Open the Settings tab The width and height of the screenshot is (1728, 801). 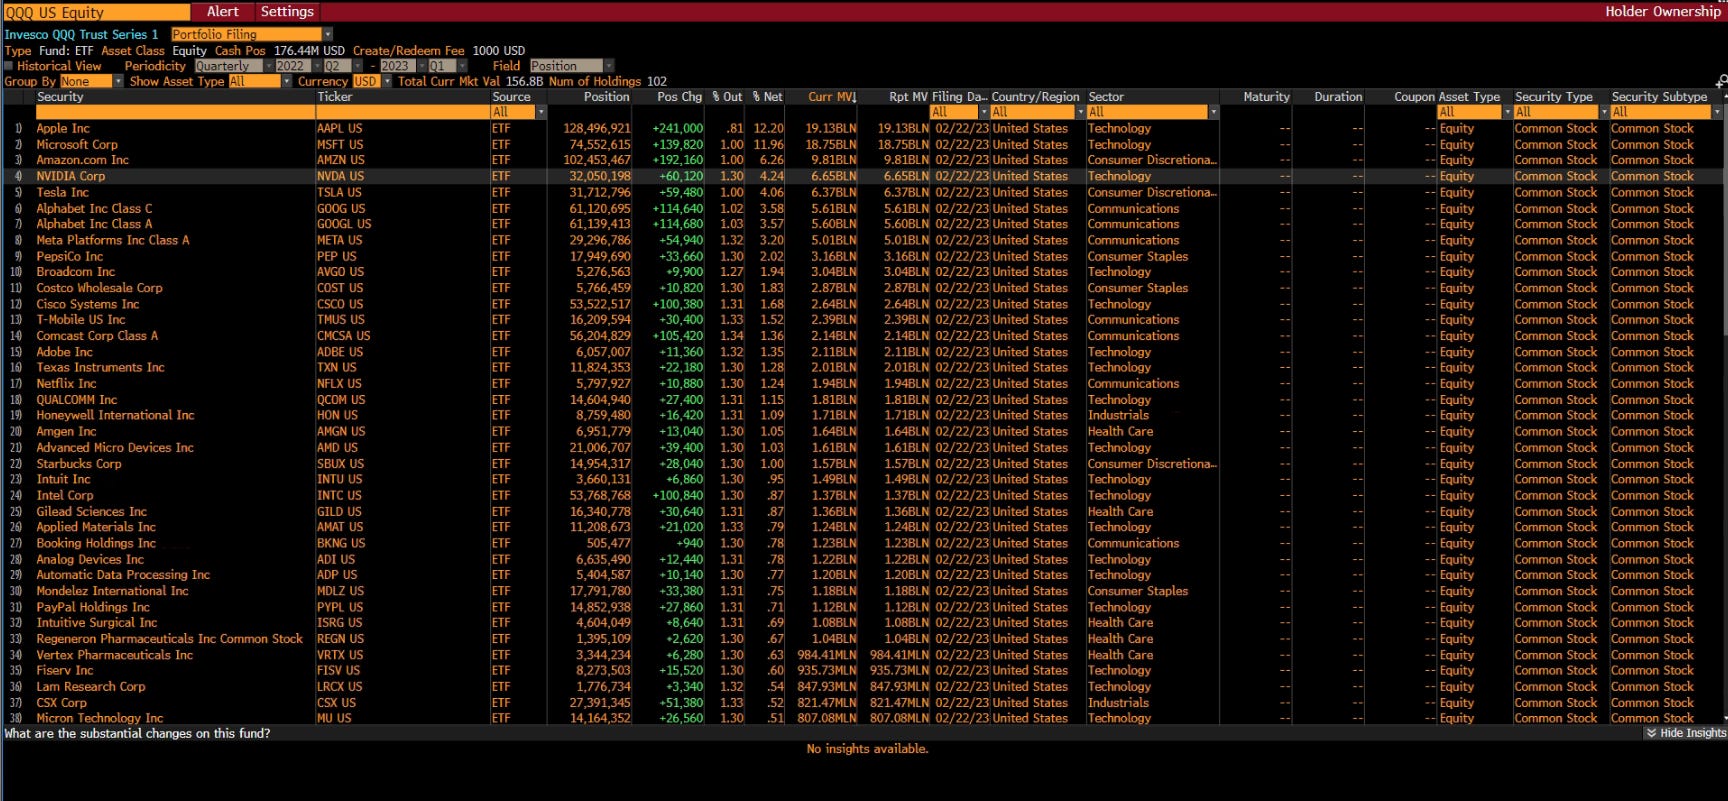(287, 12)
